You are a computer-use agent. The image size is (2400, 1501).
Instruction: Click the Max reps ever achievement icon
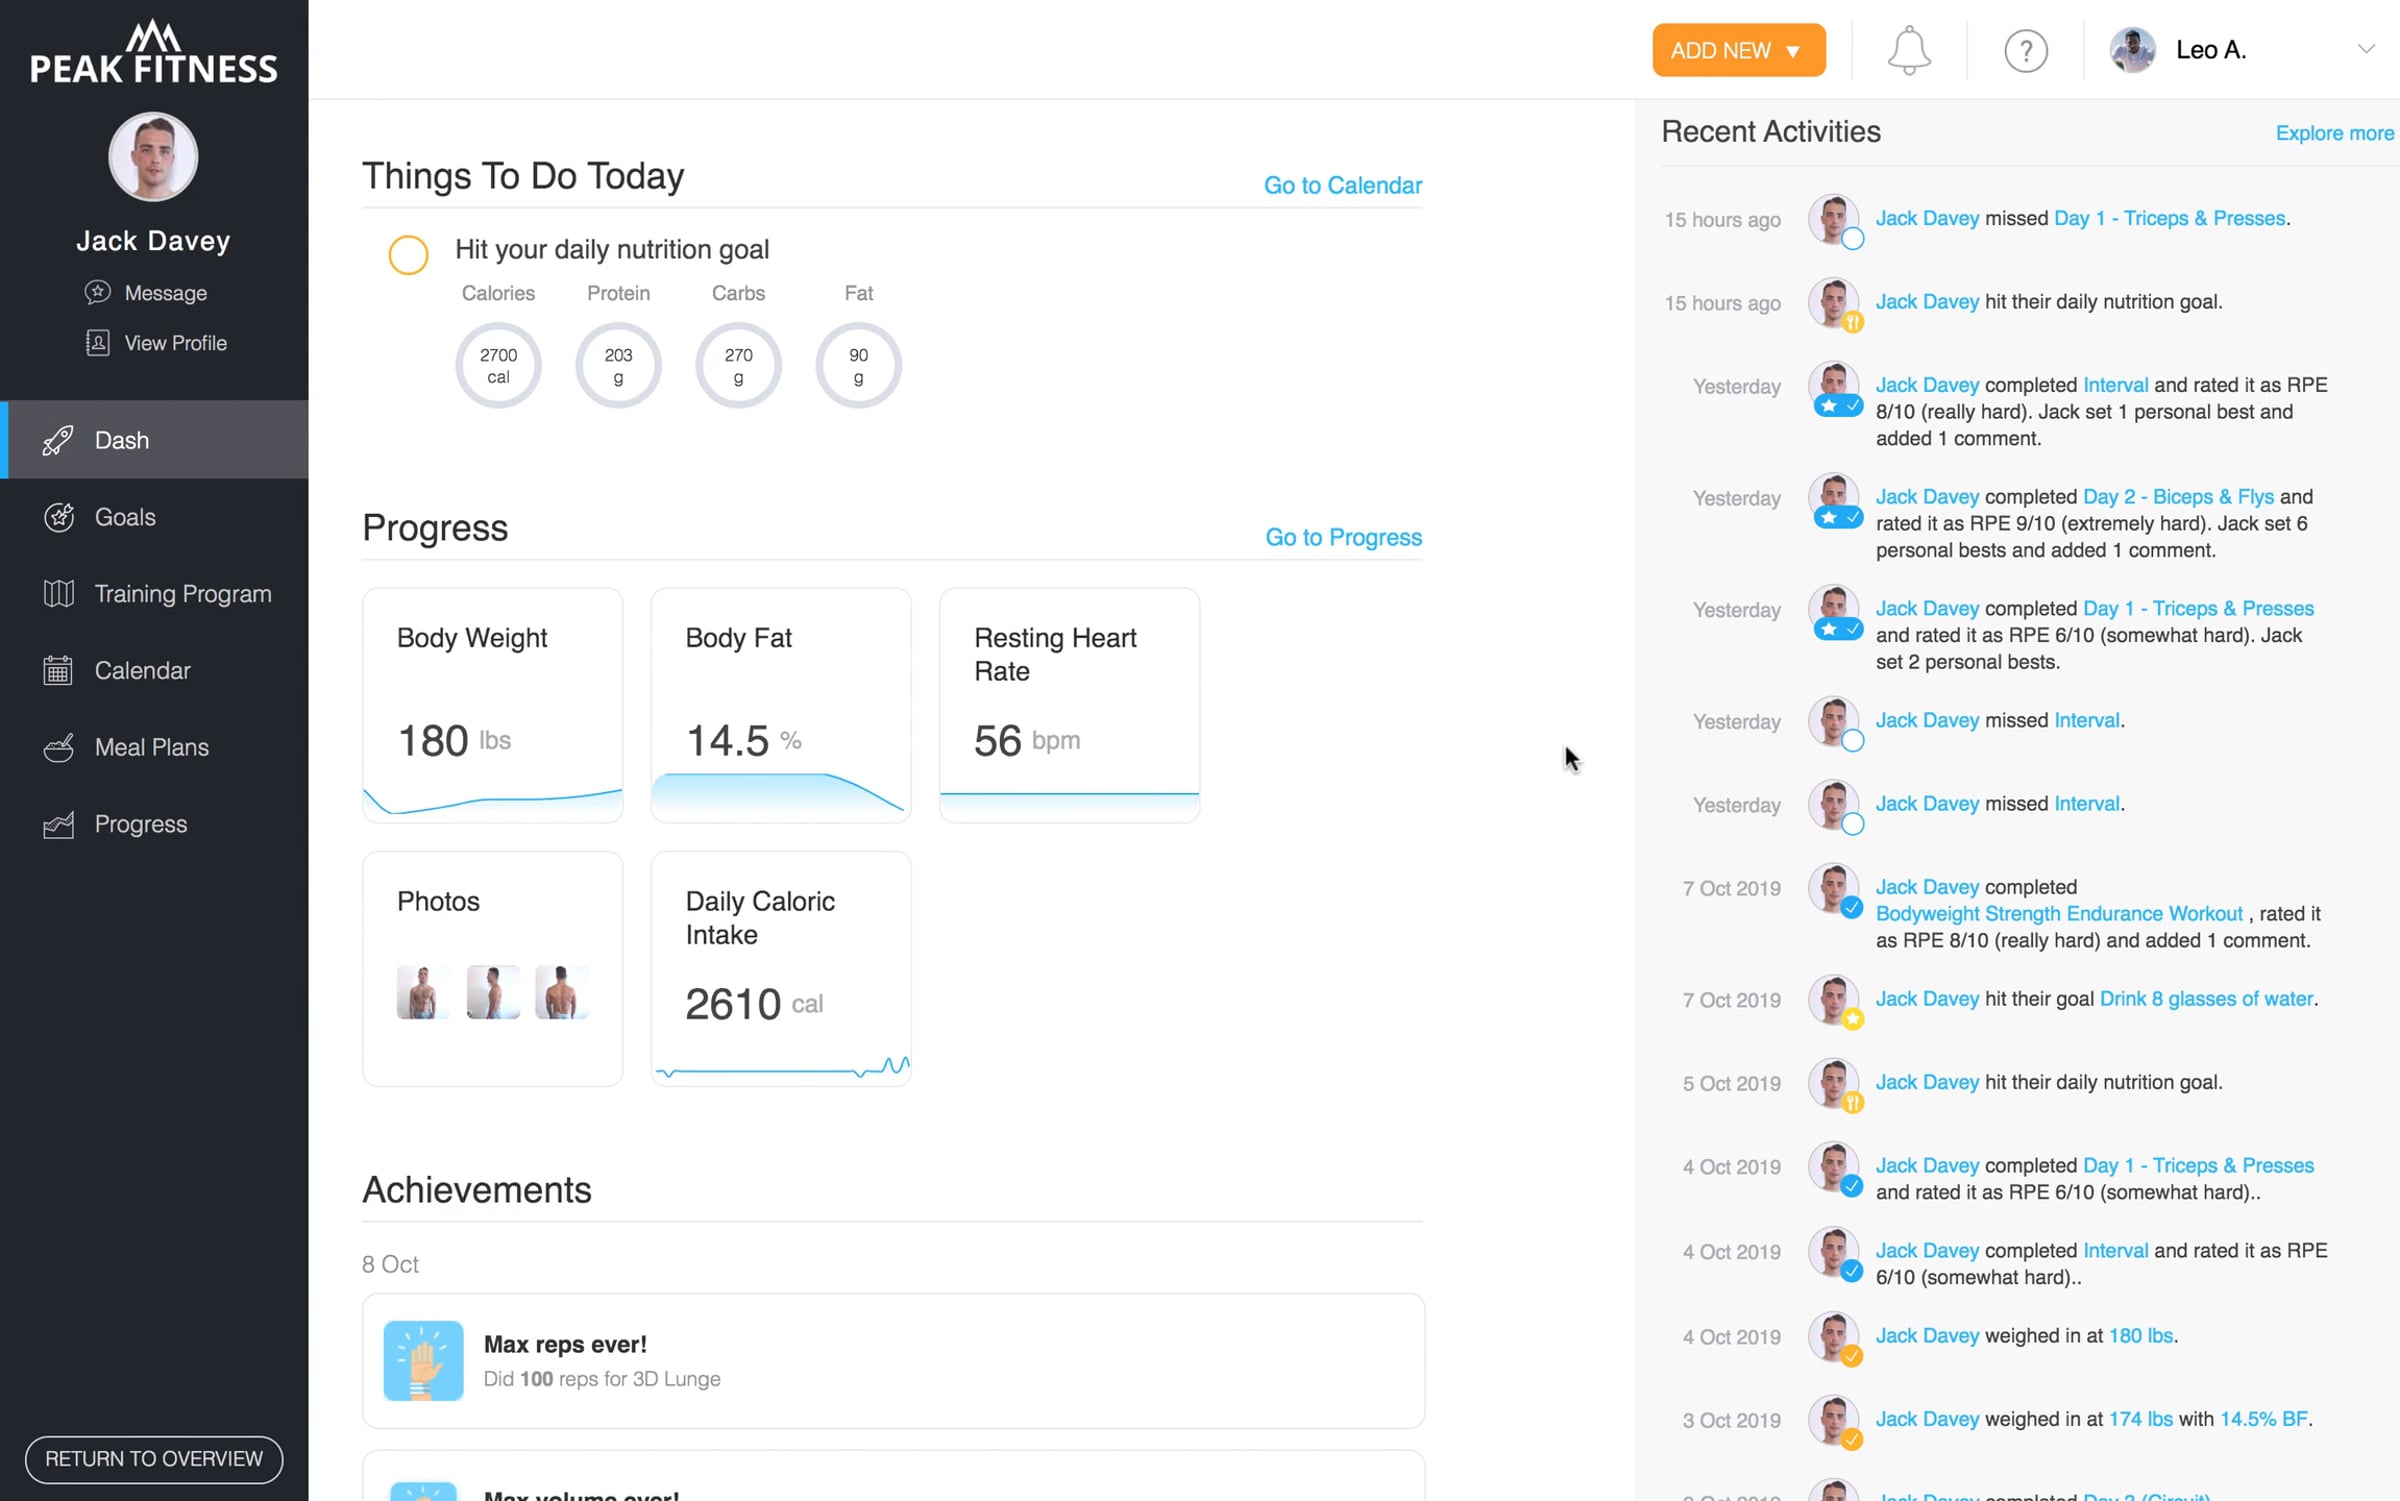click(423, 1360)
